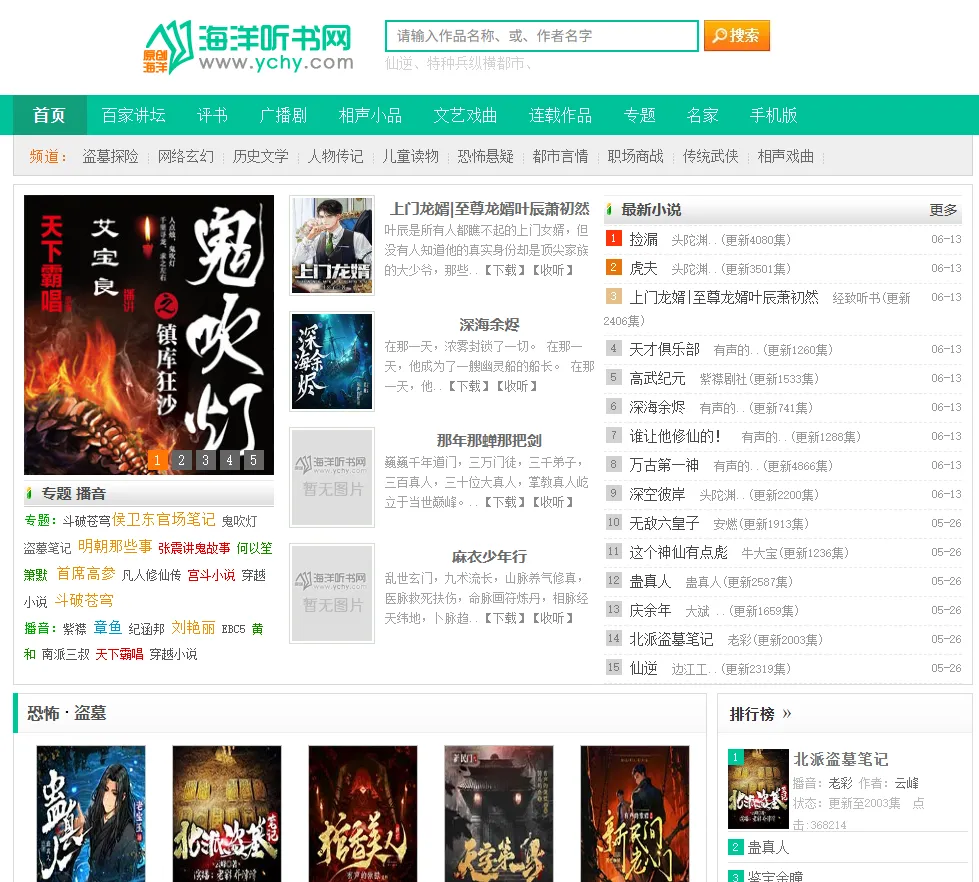This screenshot has width=979, height=882.
Task: Open 无敌六皇子 entry
Action: coord(664,523)
